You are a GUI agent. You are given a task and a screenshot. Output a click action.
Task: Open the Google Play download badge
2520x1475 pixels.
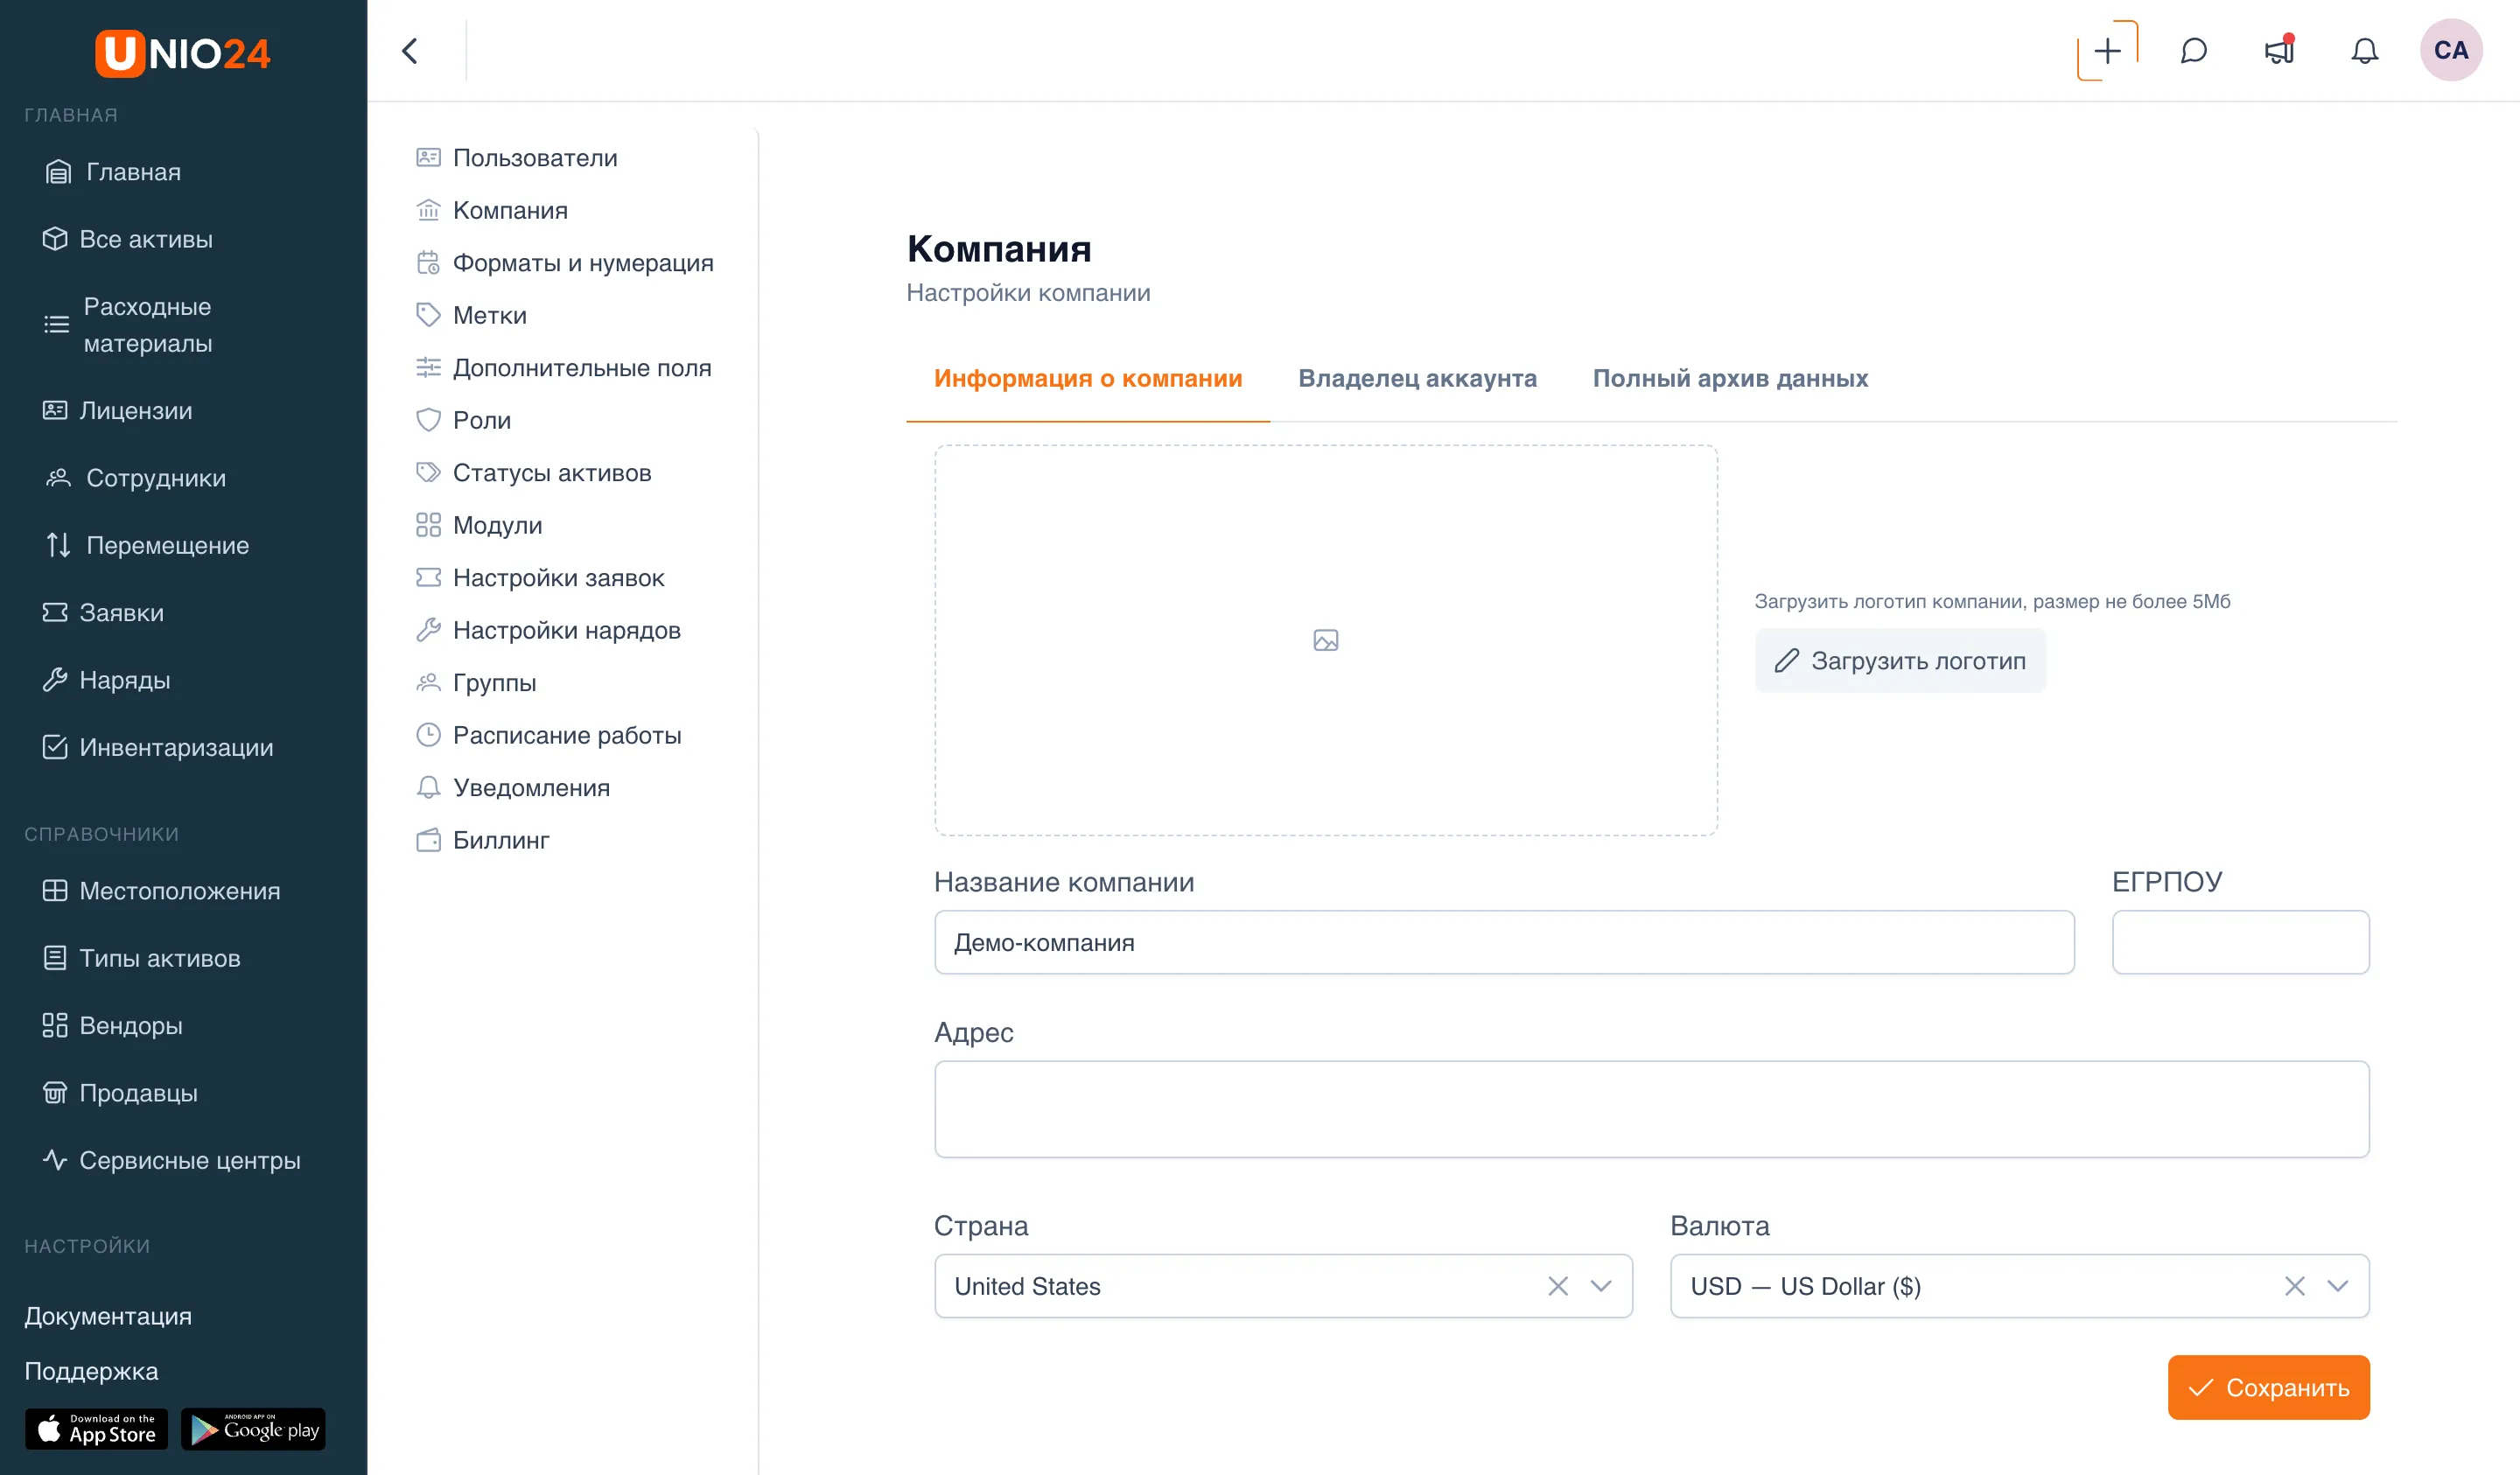253,1429
